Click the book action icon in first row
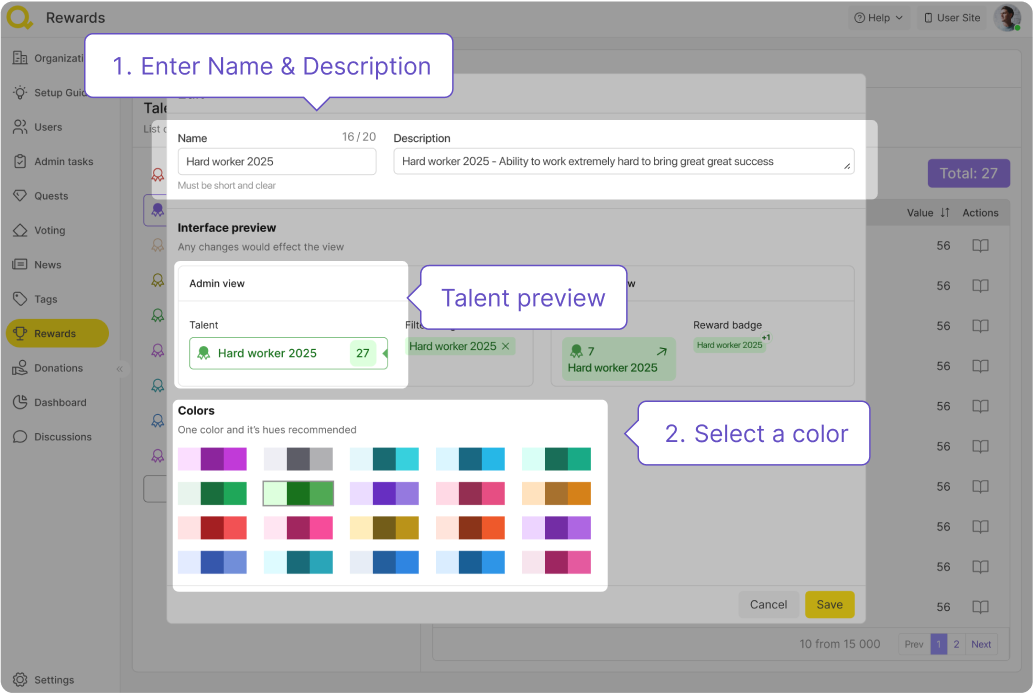Image resolution: width=1033 pixels, height=693 pixels. (980, 246)
